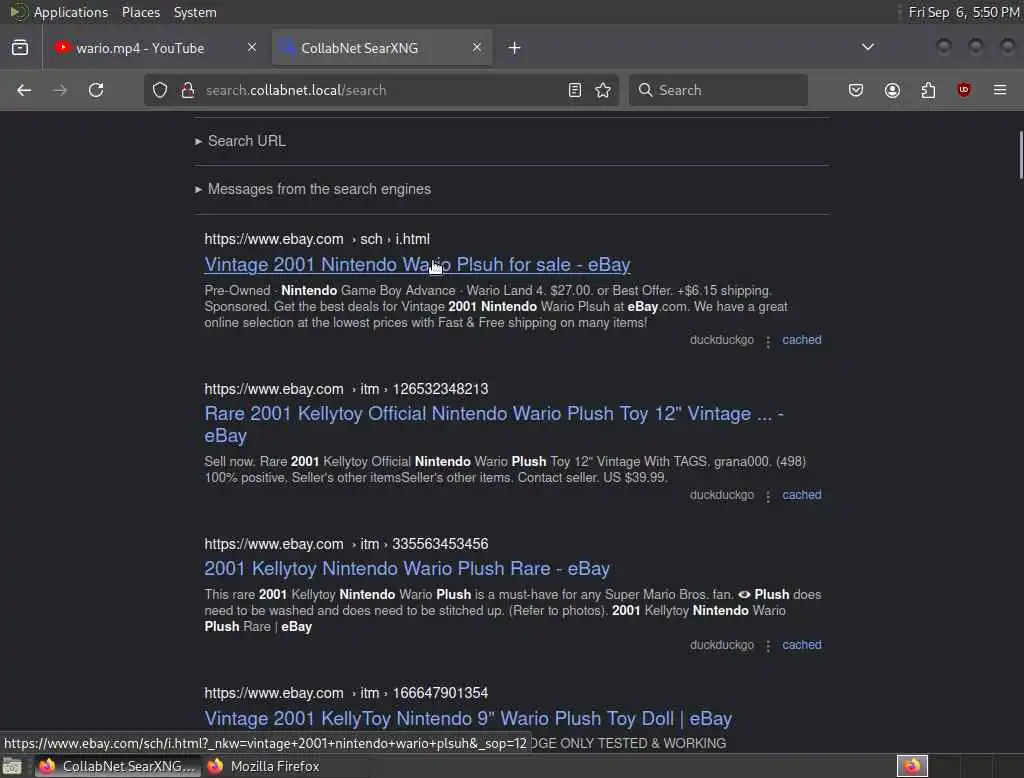
Task: Switch to the wario.mp4 - YouTube tab
Action: (154, 48)
